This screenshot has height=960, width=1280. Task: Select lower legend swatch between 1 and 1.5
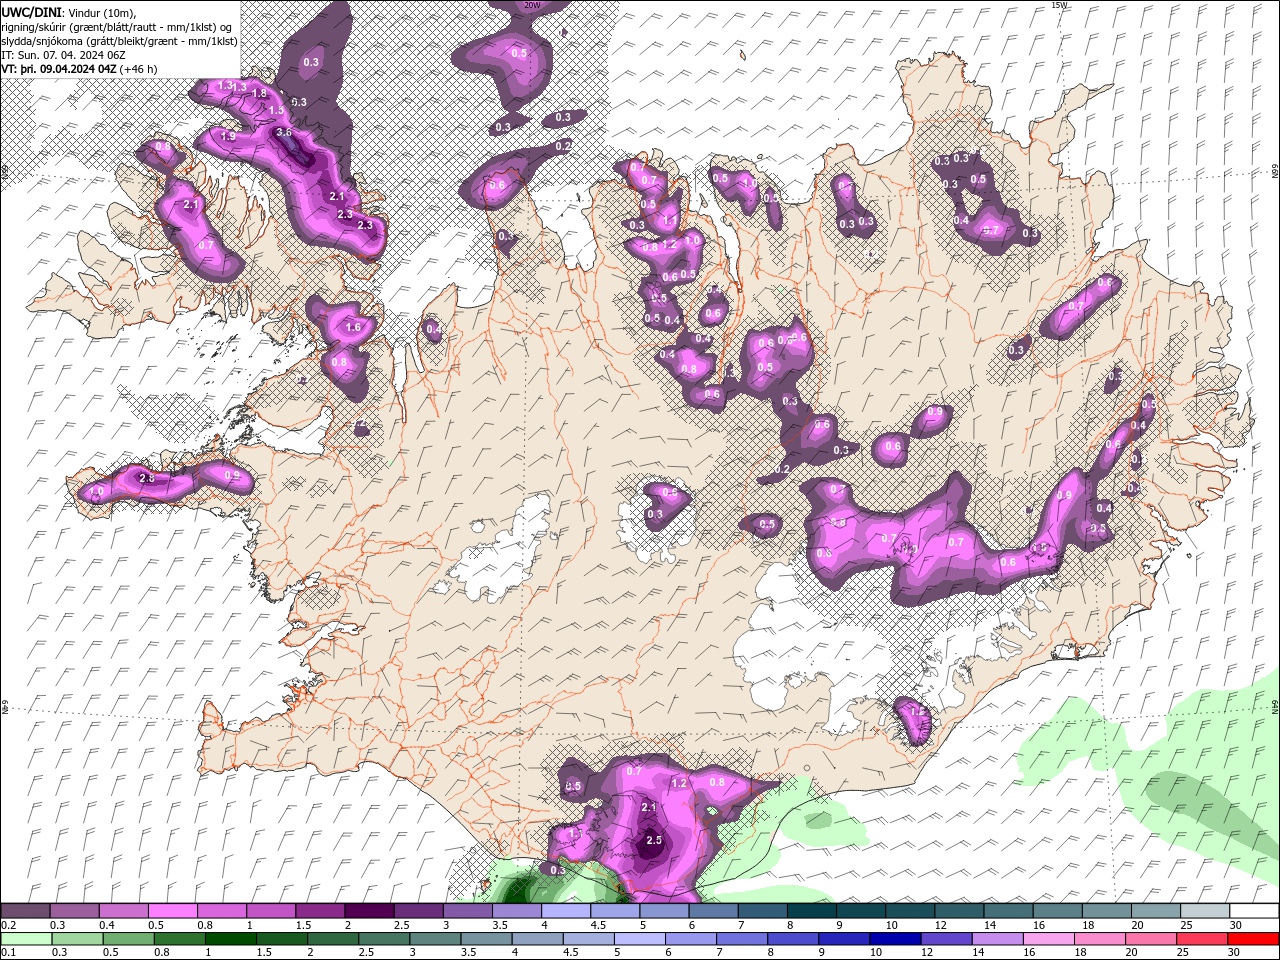(232, 939)
